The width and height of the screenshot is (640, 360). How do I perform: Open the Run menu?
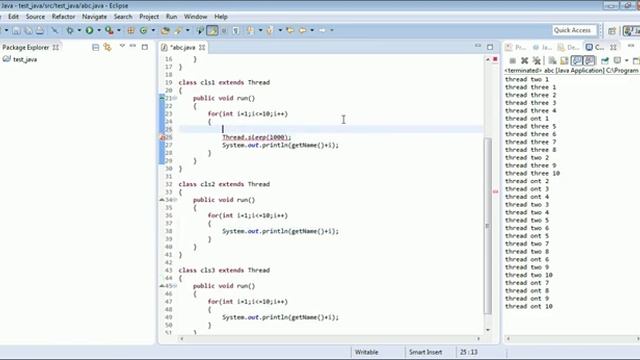(171, 17)
